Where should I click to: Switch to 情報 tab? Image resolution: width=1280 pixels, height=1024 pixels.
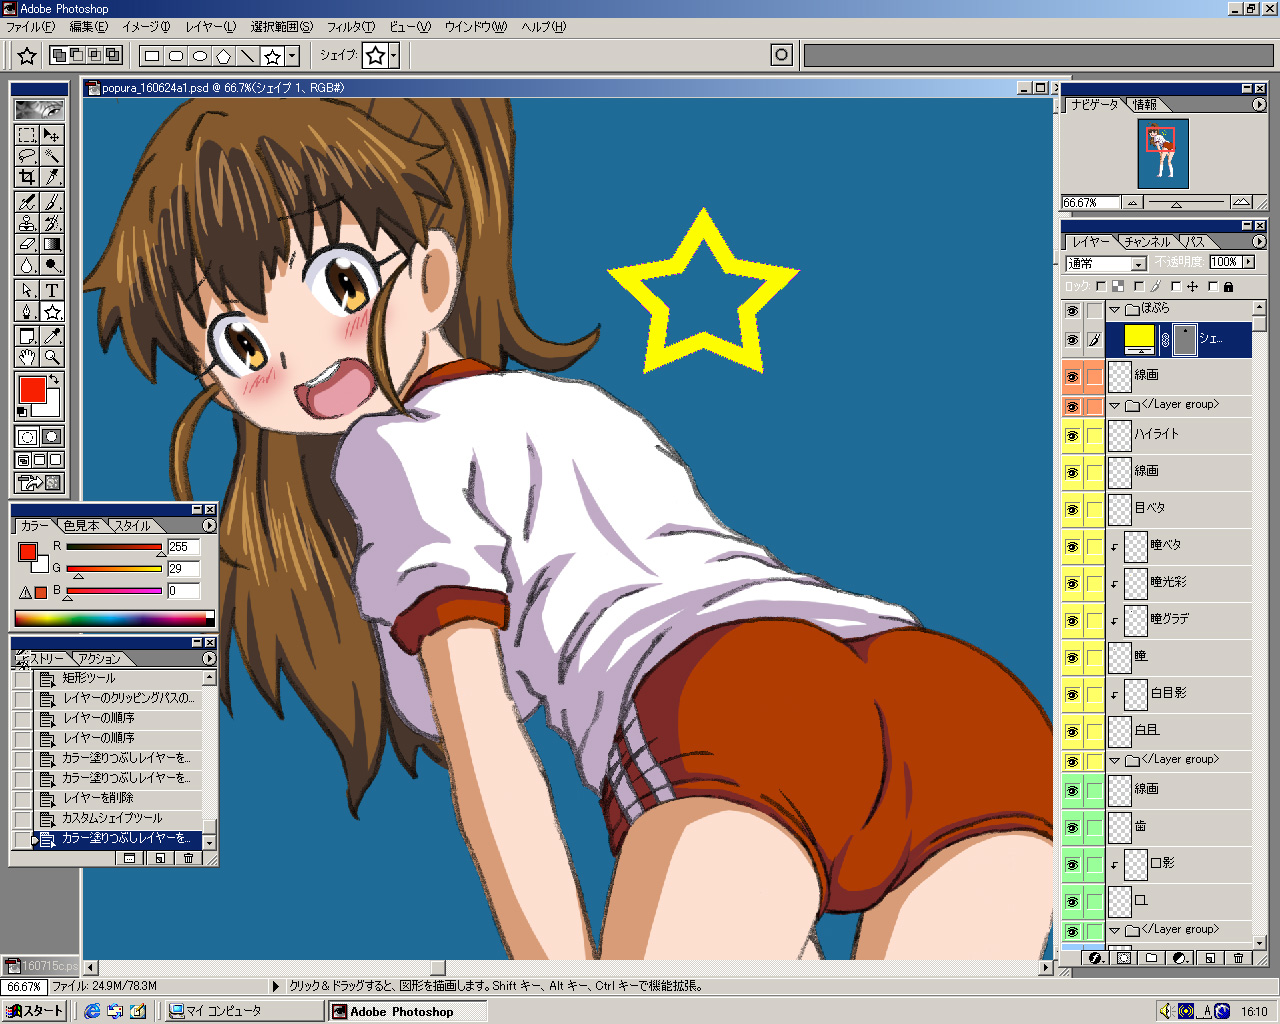1145,104
